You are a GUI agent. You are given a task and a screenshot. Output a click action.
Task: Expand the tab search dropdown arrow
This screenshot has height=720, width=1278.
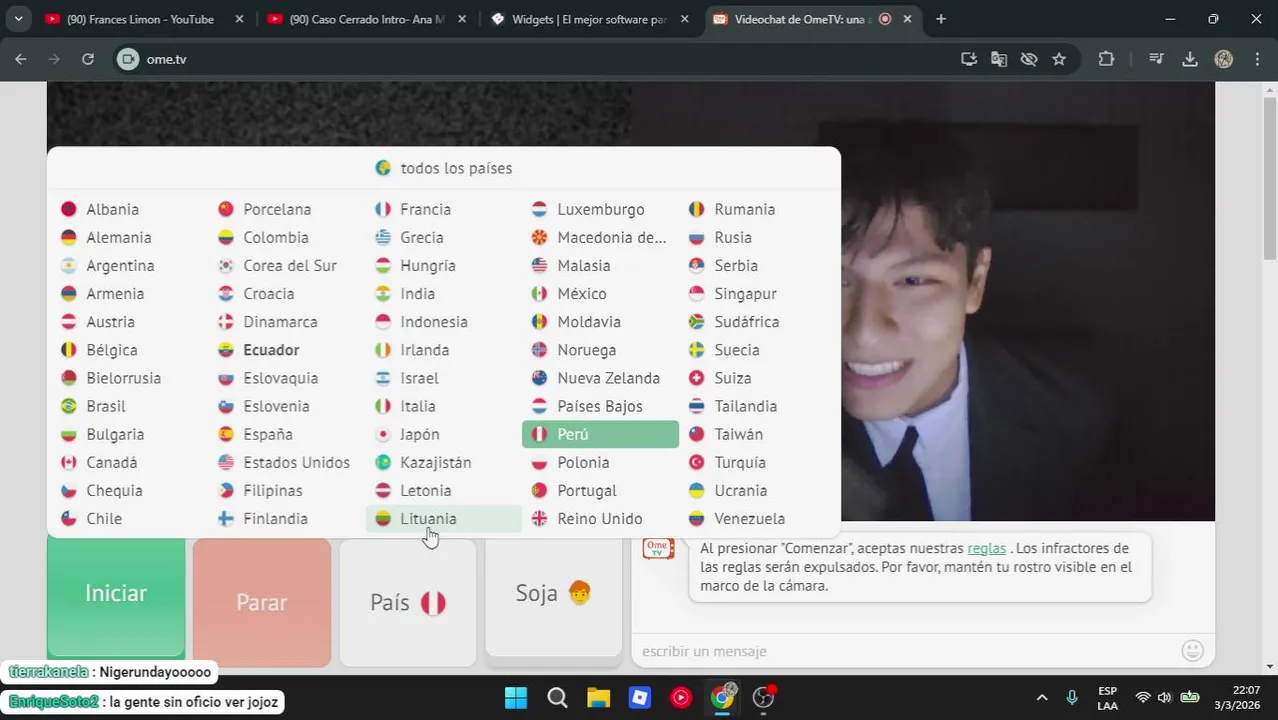click(x=17, y=19)
